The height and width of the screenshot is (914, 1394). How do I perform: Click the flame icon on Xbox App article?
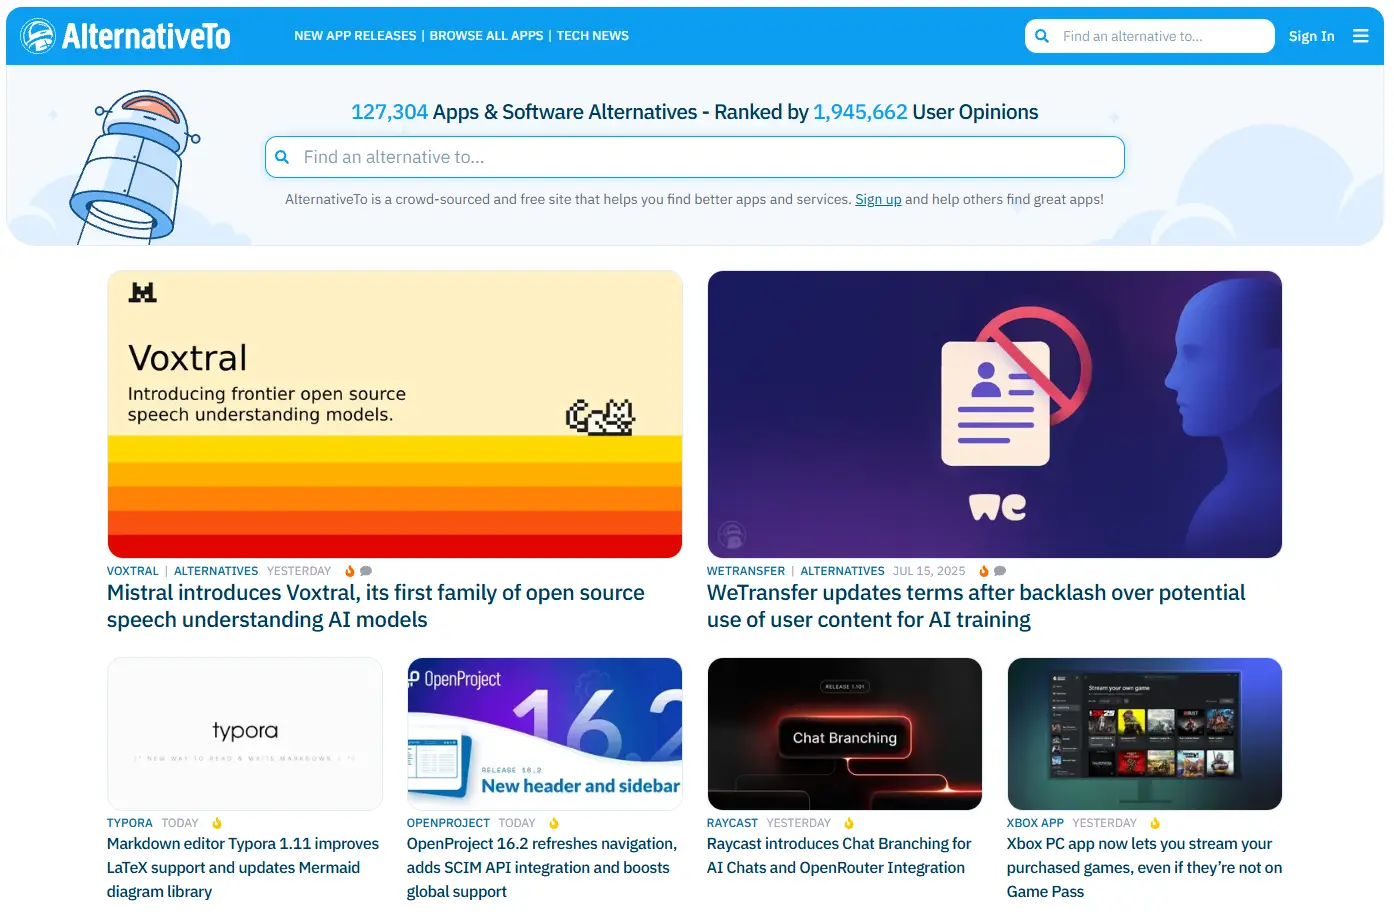[x=1155, y=823]
